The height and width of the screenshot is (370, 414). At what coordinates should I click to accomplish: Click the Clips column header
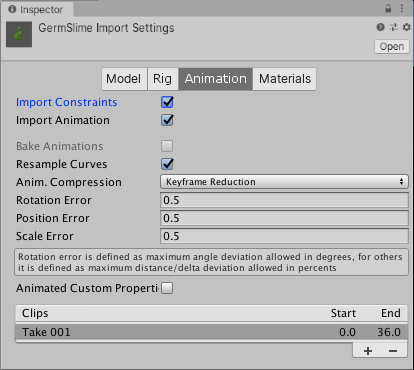(35, 313)
